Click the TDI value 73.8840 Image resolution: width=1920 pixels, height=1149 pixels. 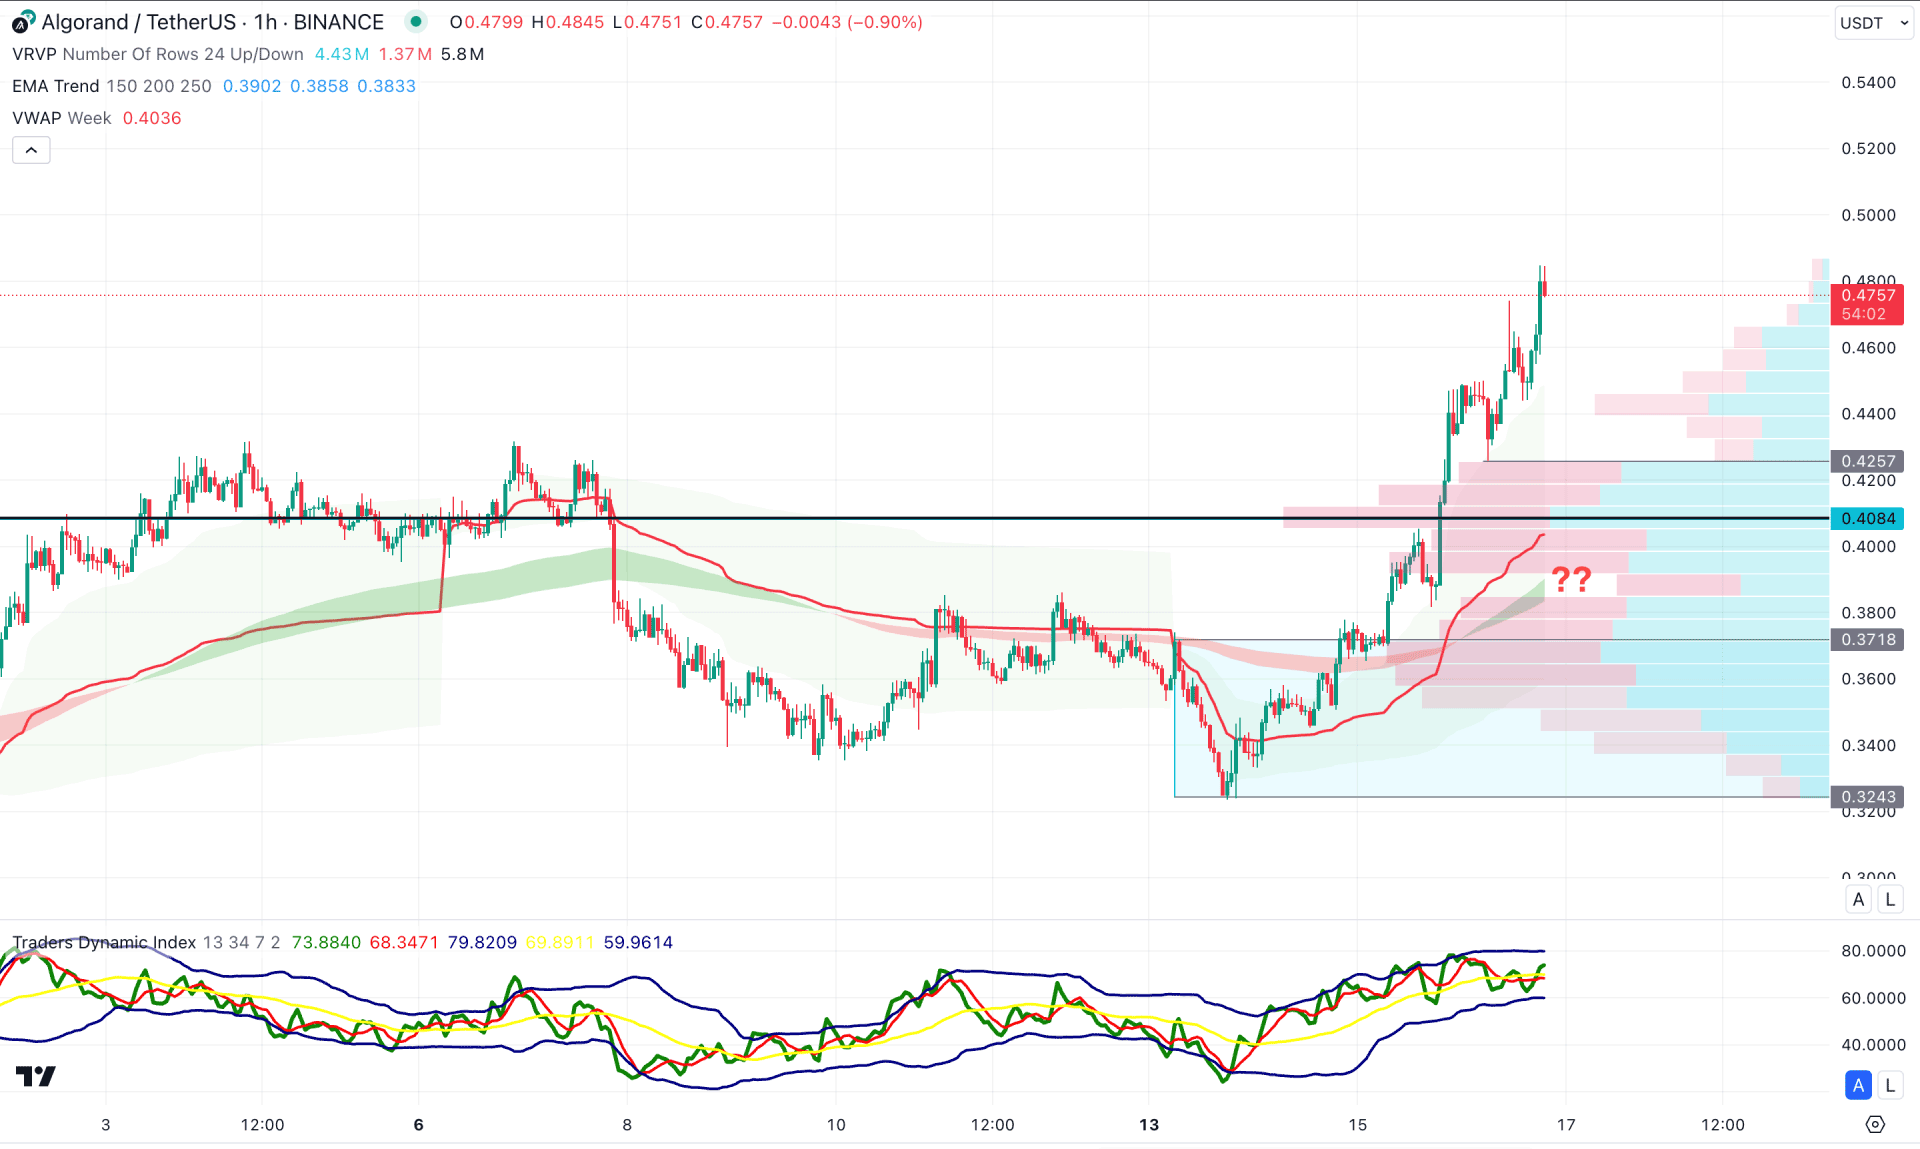(326, 942)
